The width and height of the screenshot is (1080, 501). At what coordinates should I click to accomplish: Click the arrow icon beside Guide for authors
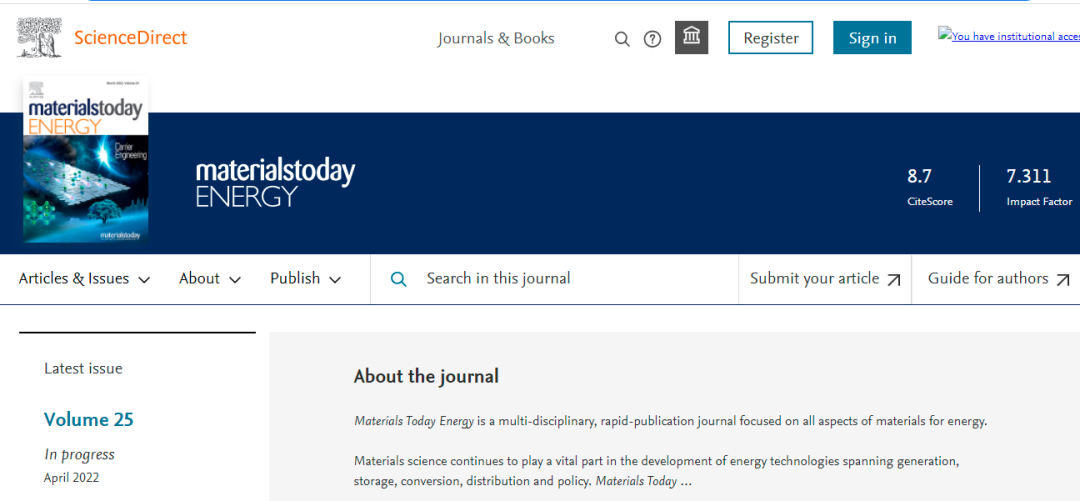click(1063, 280)
